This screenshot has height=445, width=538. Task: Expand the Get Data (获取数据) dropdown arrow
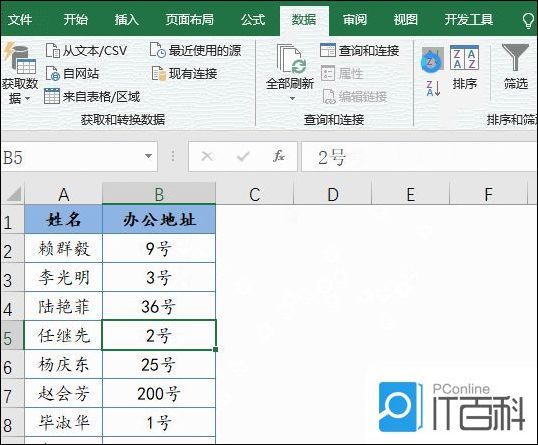27,99
